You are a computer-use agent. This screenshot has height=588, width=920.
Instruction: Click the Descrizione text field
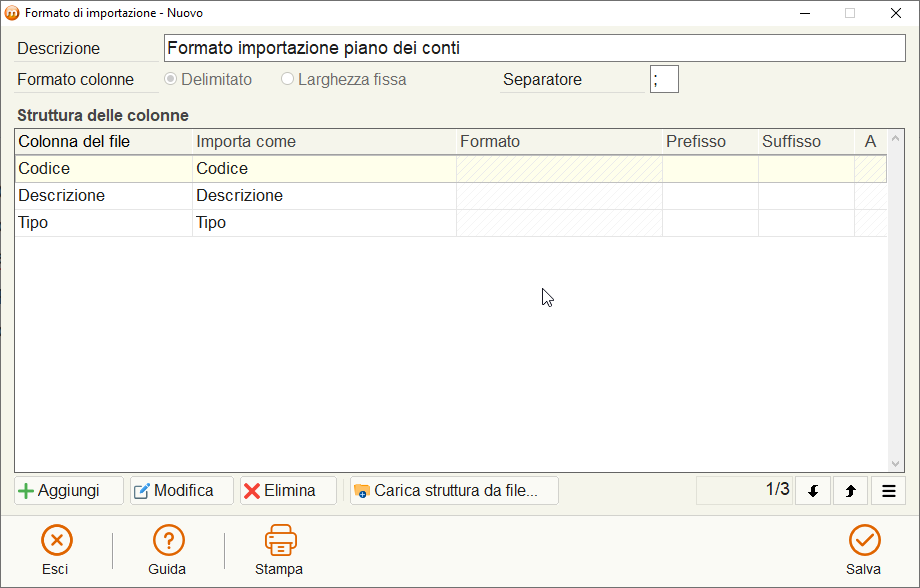pos(535,48)
